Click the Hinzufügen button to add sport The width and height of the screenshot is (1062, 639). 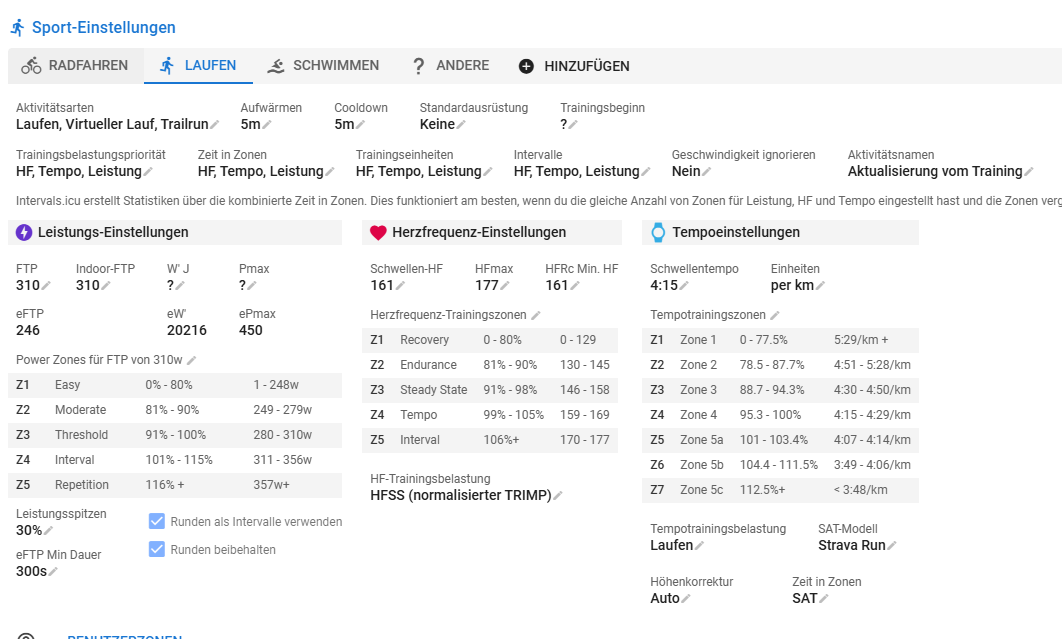pyautogui.click(x=574, y=66)
